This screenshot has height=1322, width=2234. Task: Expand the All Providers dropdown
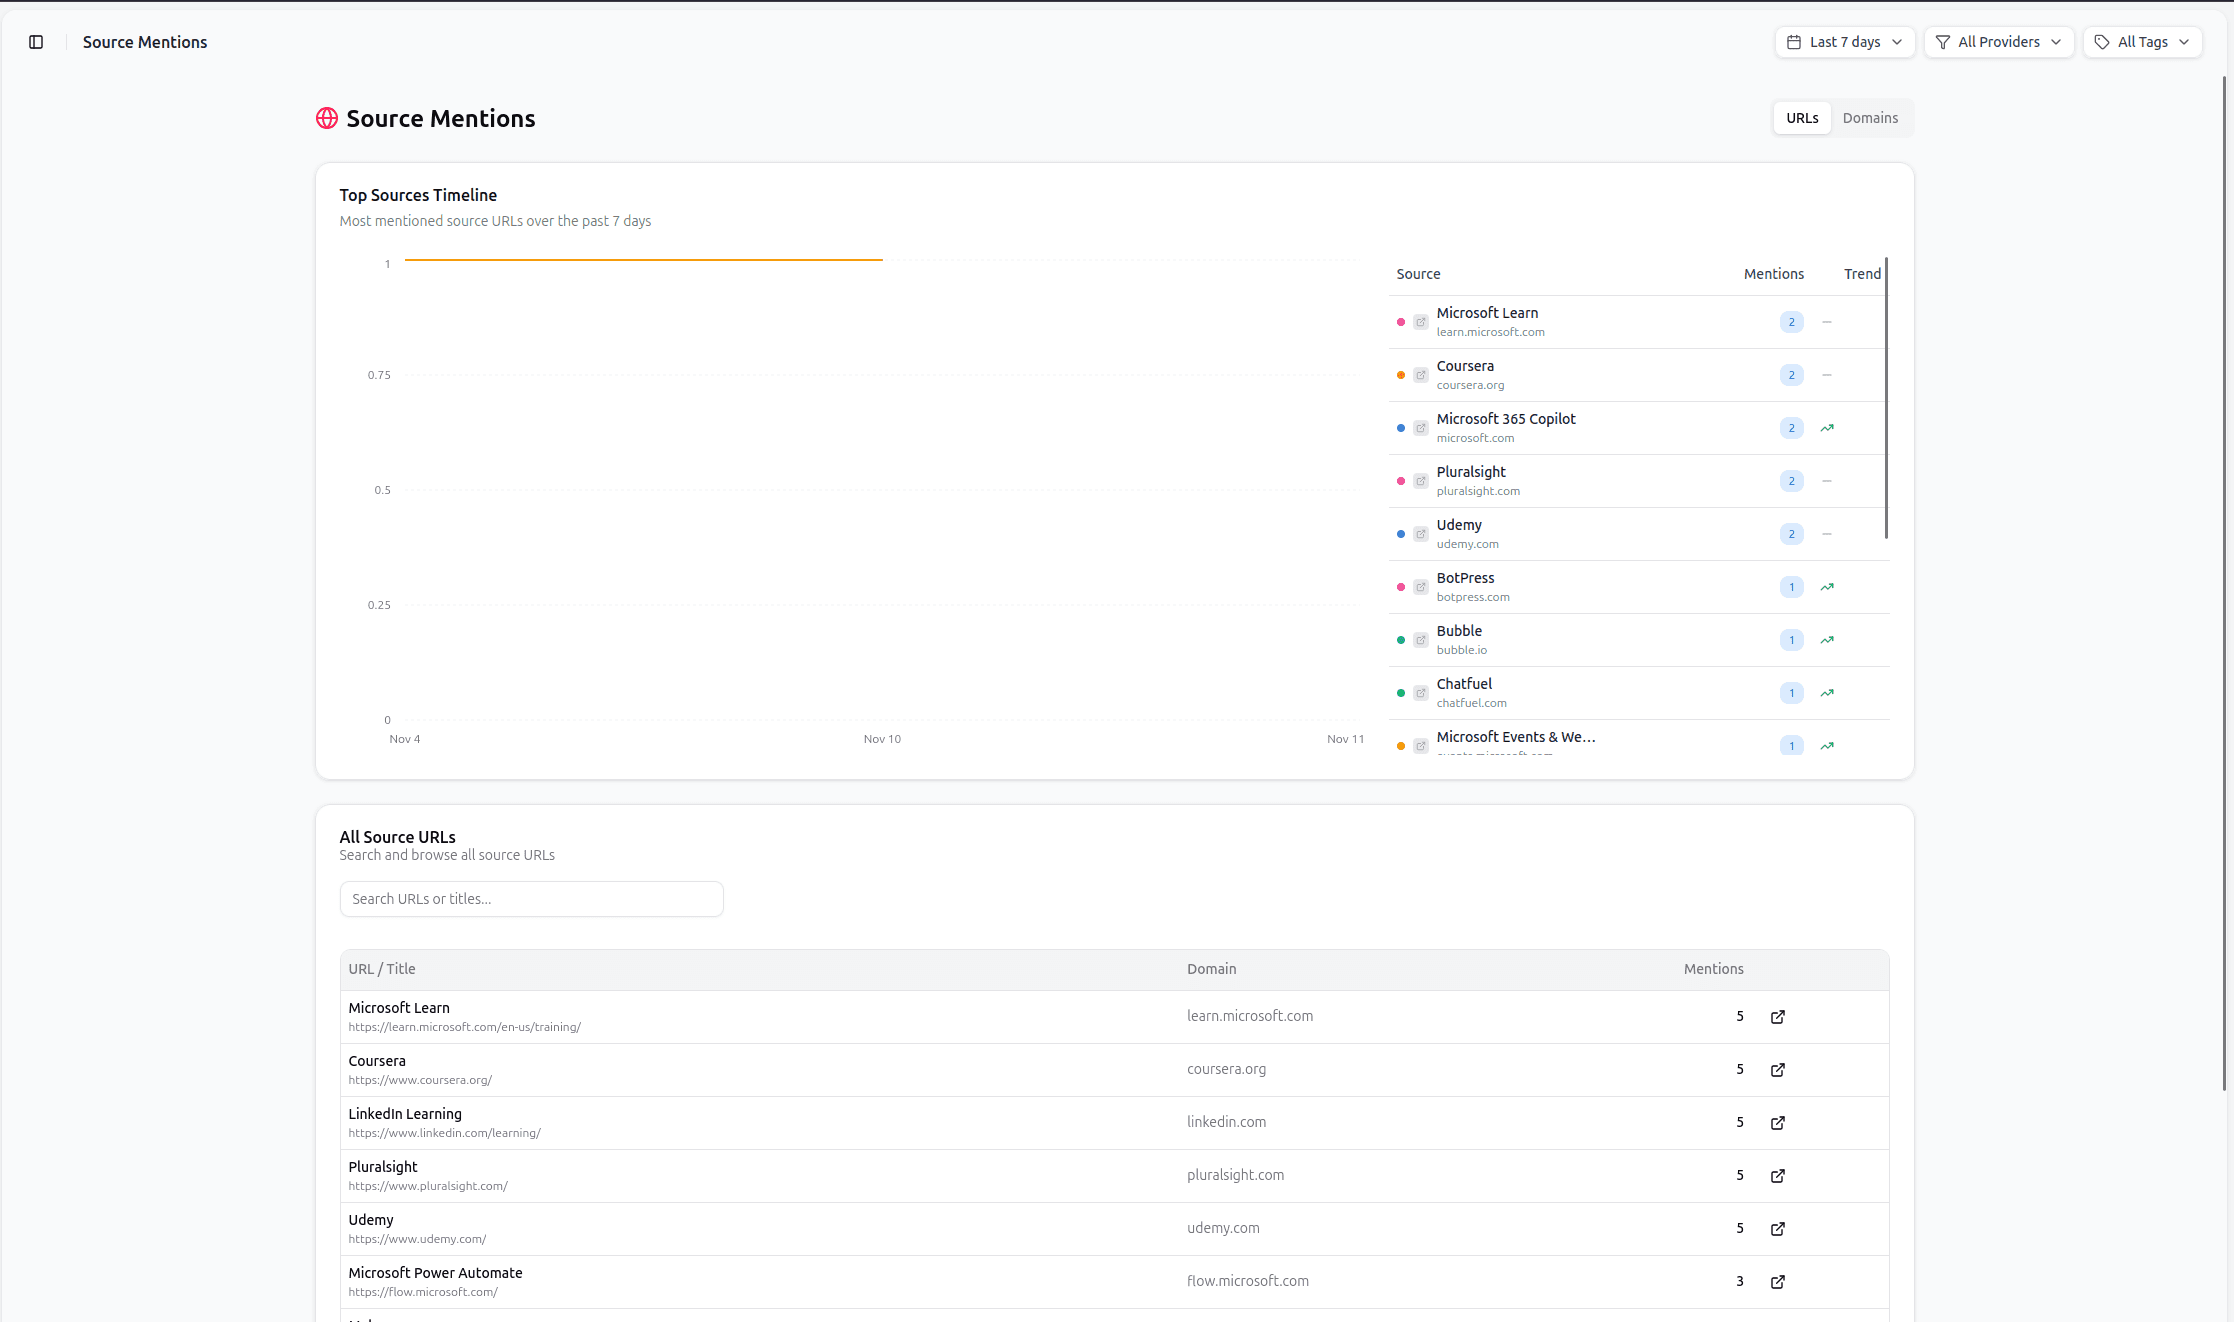click(x=1998, y=42)
